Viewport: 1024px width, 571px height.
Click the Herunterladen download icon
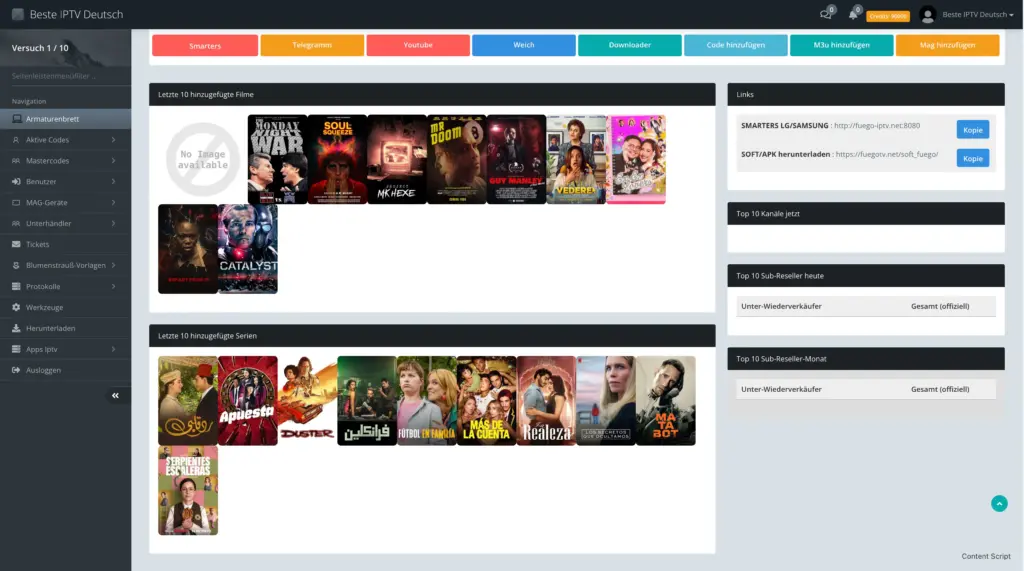16,328
